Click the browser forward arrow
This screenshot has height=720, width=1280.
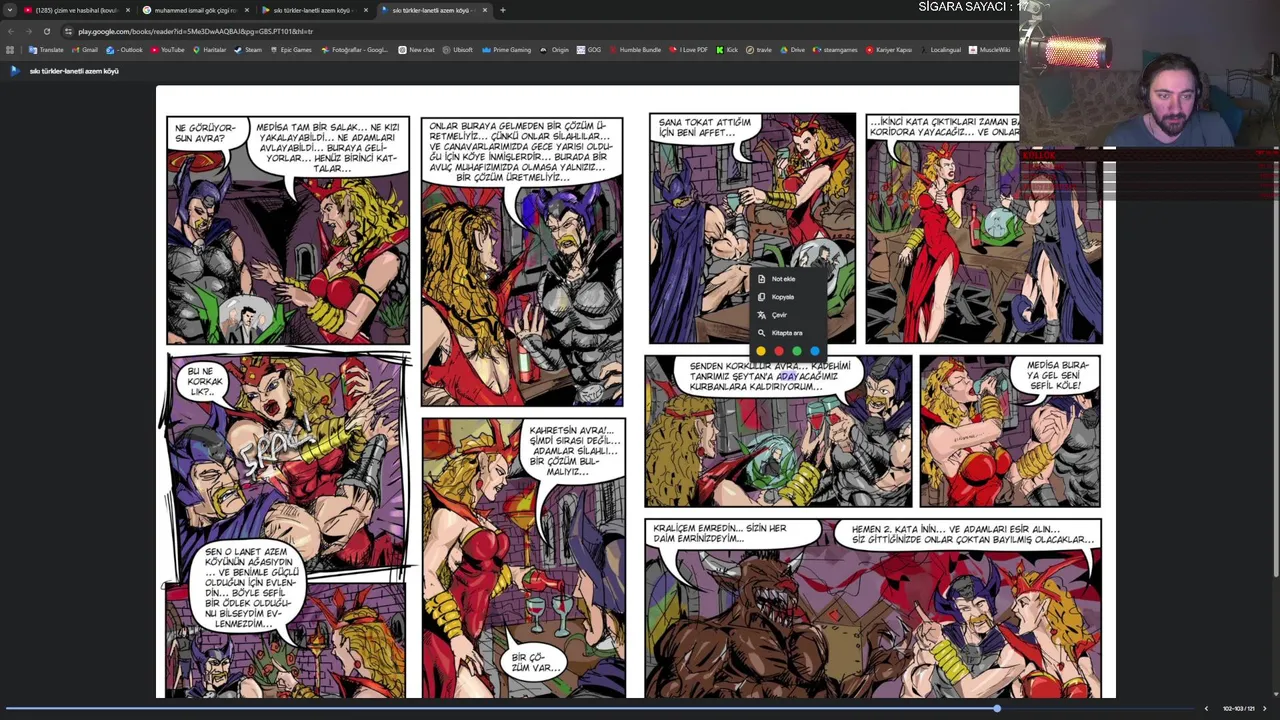pos(28,31)
